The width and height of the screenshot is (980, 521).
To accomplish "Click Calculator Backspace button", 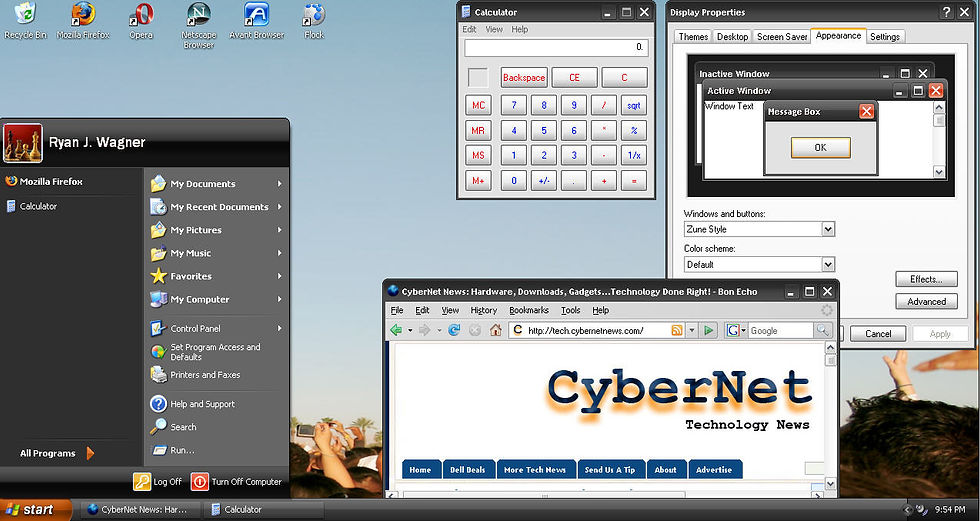I will [x=524, y=78].
